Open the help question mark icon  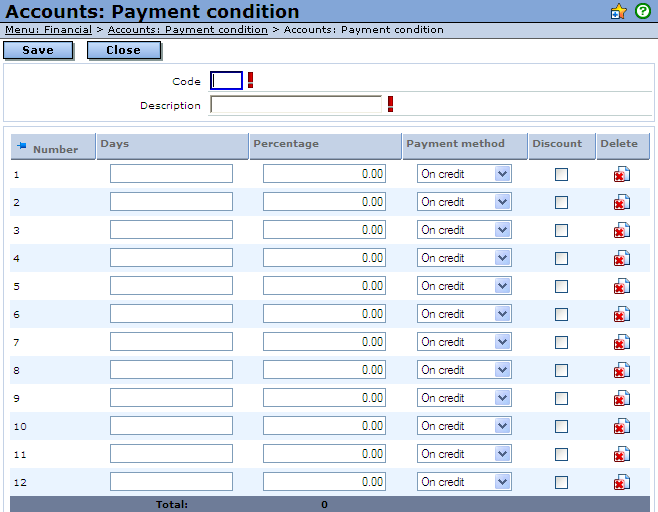click(643, 12)
